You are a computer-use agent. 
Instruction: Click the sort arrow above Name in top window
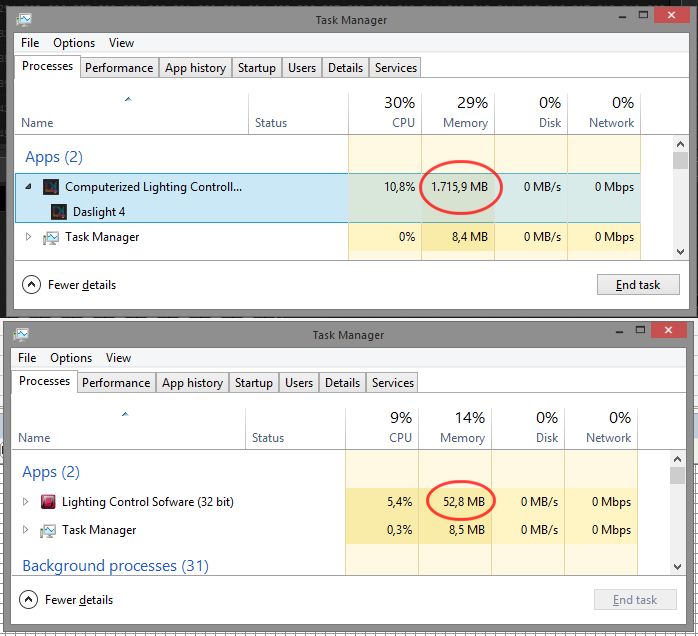pyautogui.click(x=128, y=99)
